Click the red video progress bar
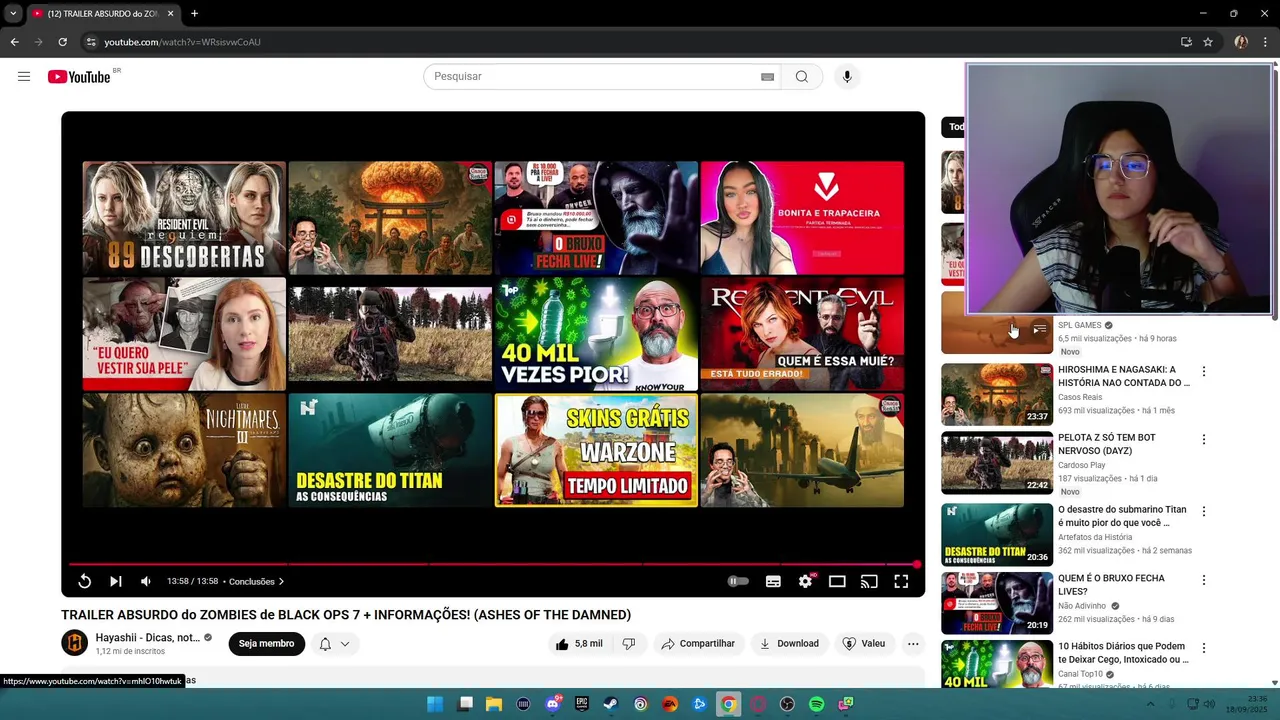1280x720 pixels. point(493,564)
